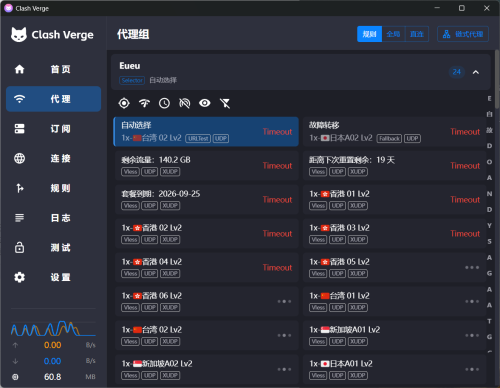
Task: Retest Timeout delay on 香港 04 card
Action: 277,268
